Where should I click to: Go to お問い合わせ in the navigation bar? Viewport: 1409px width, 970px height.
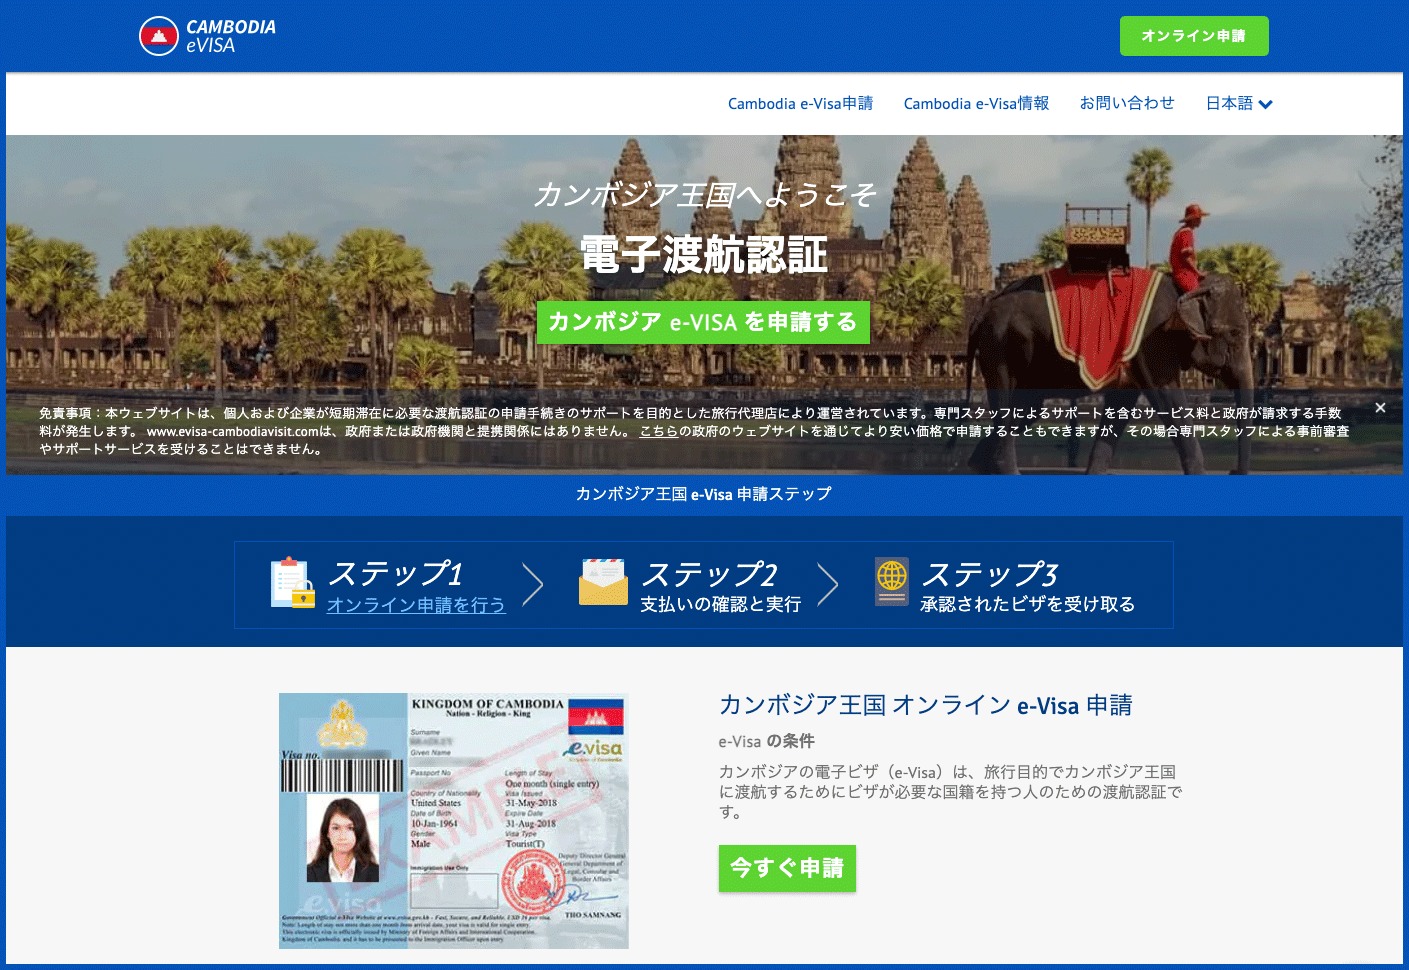tap(1127, 103)
